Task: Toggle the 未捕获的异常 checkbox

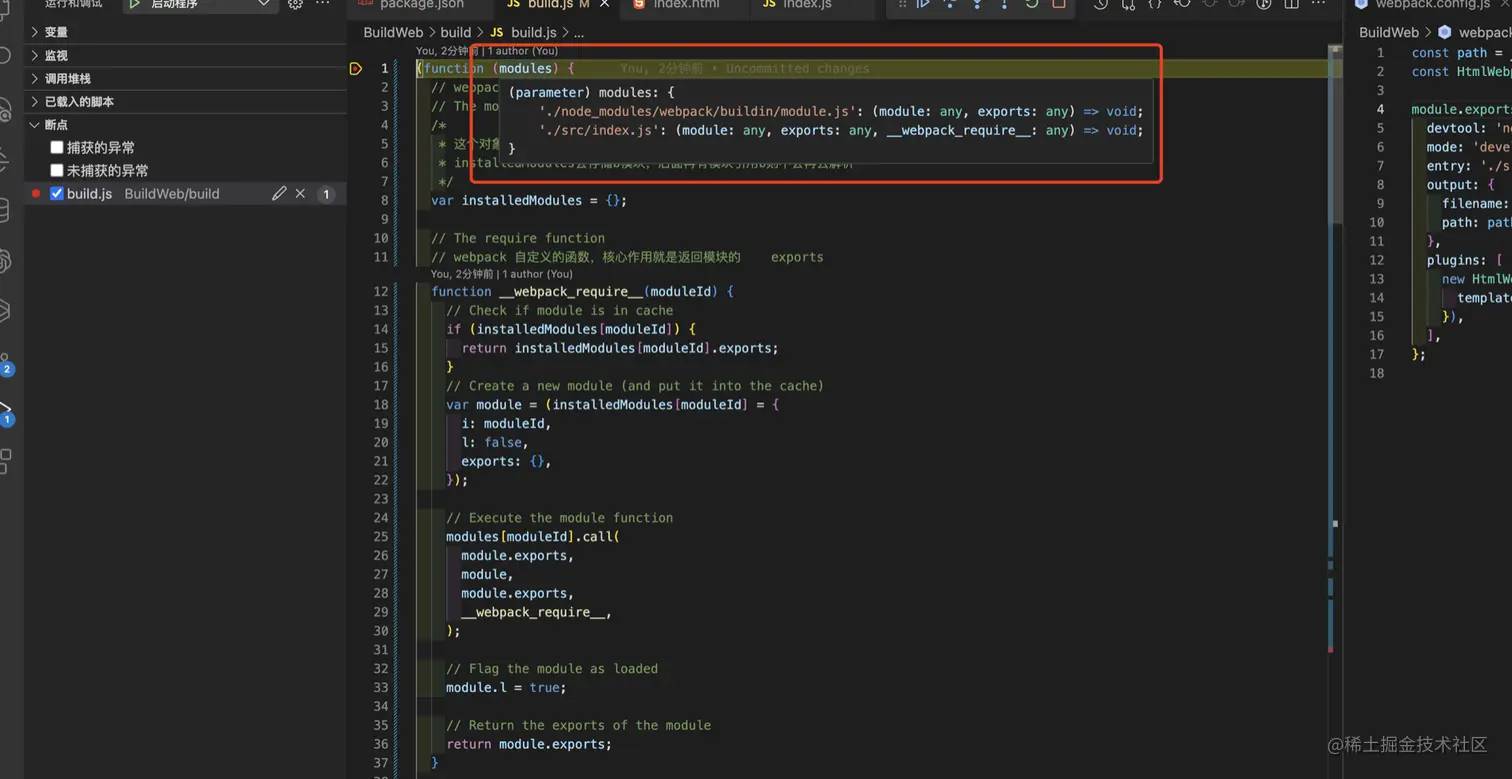Action: point(57,170)
